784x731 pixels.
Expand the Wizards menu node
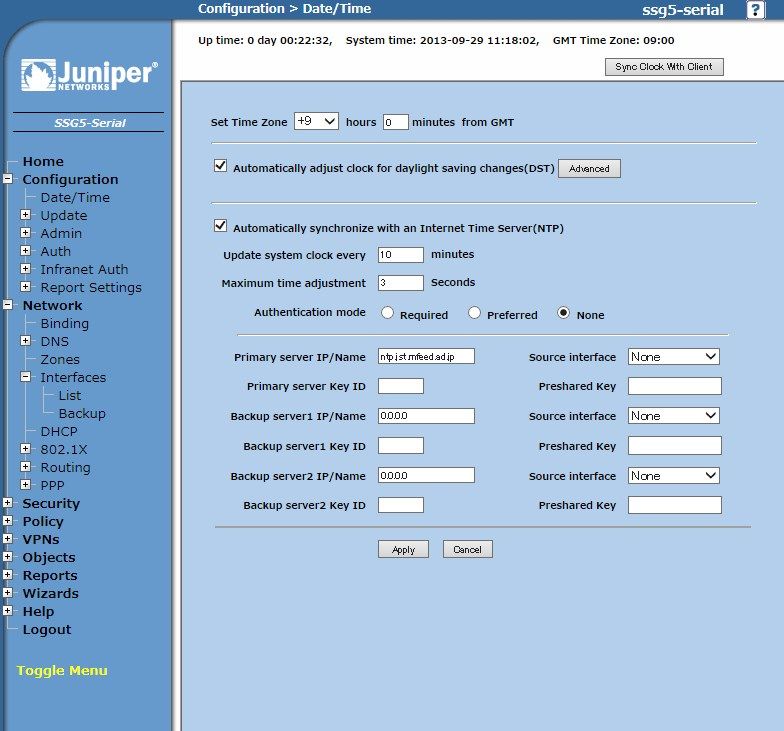[8, 592]
